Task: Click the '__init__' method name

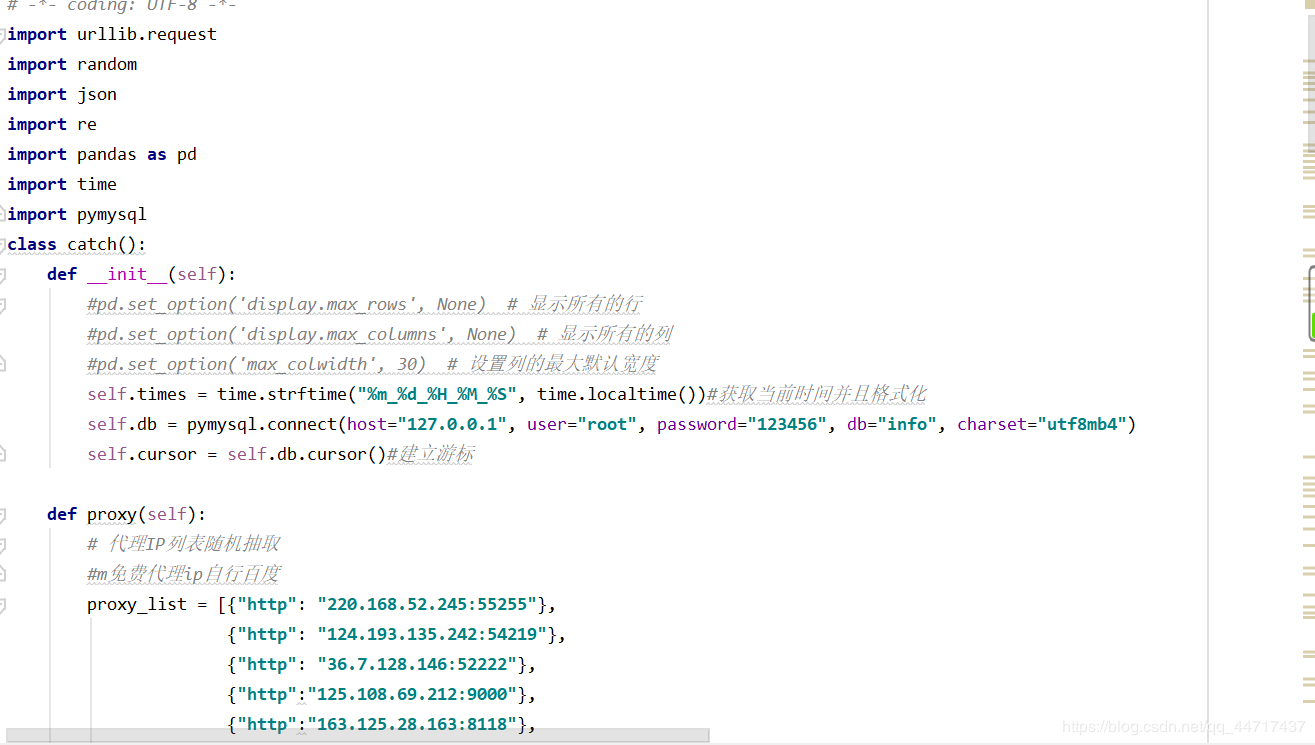Action: pos(127,274)
